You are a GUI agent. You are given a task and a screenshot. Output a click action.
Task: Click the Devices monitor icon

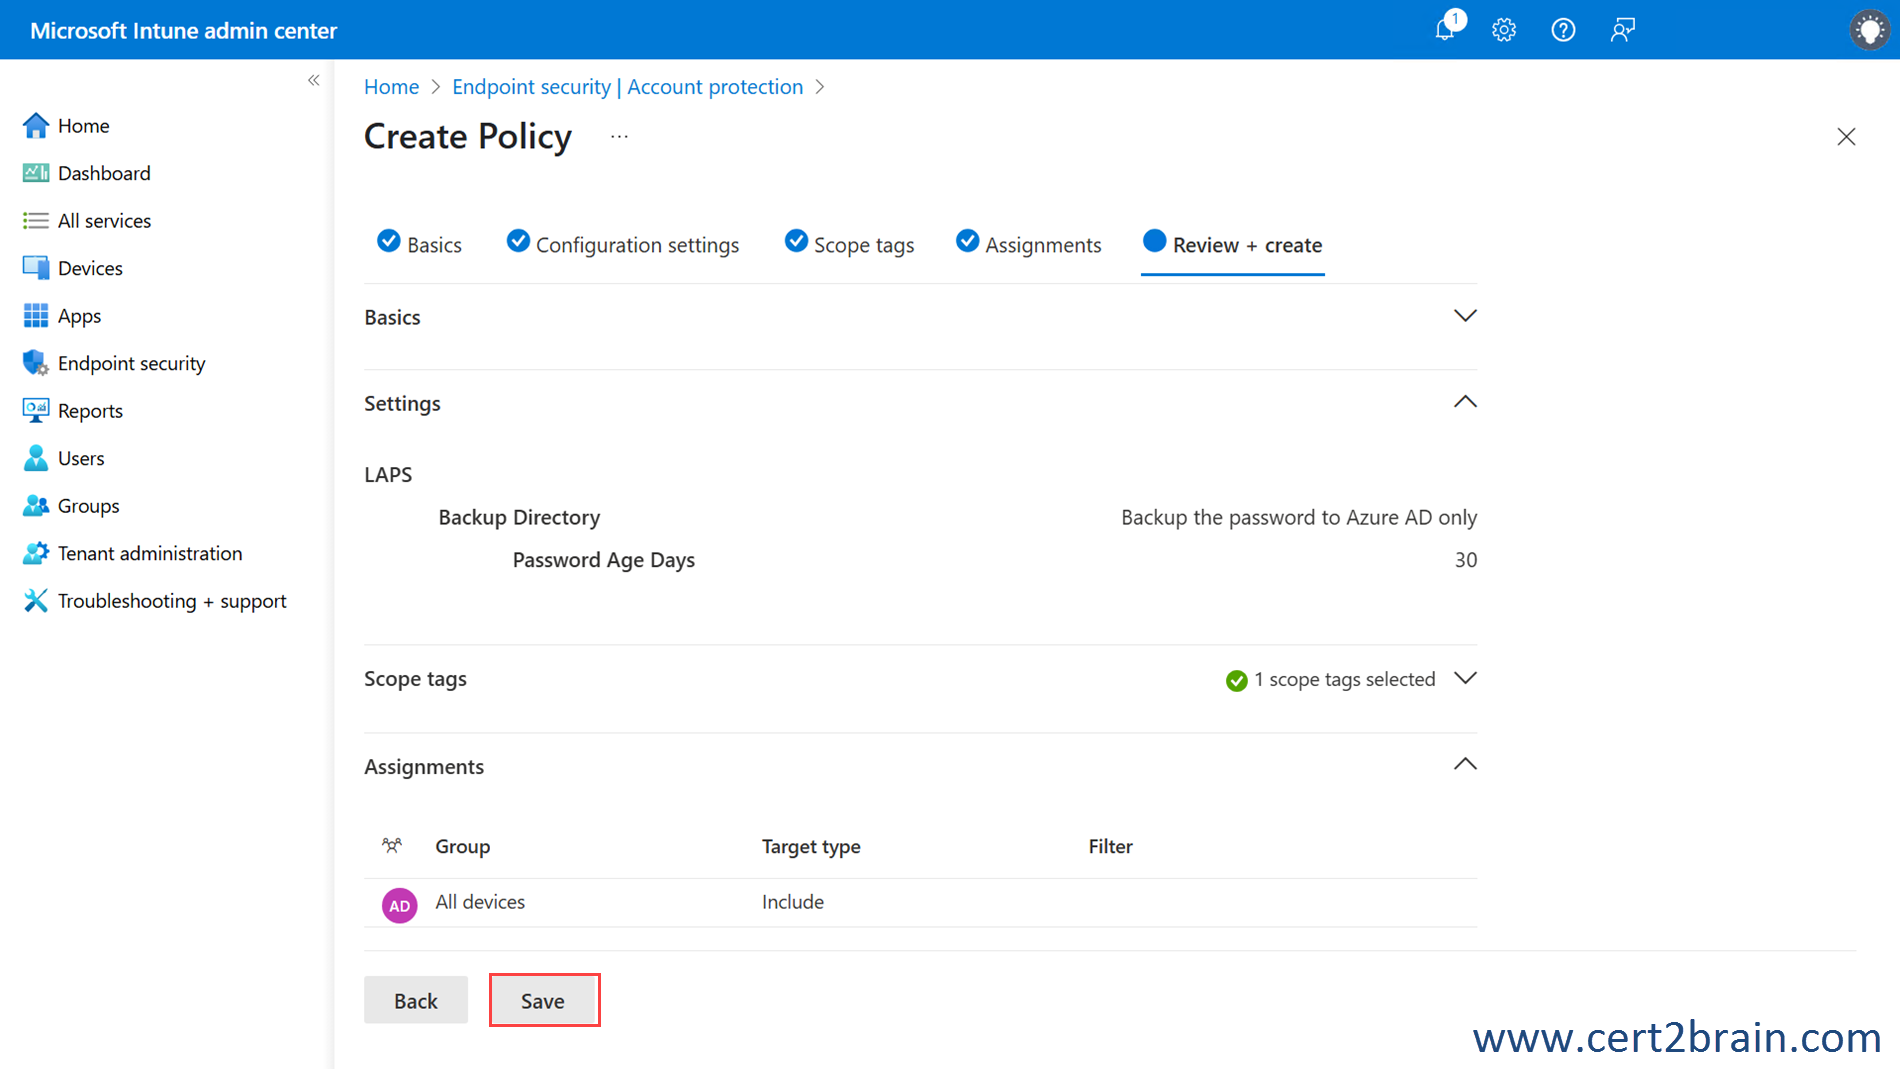coord(36,268)
